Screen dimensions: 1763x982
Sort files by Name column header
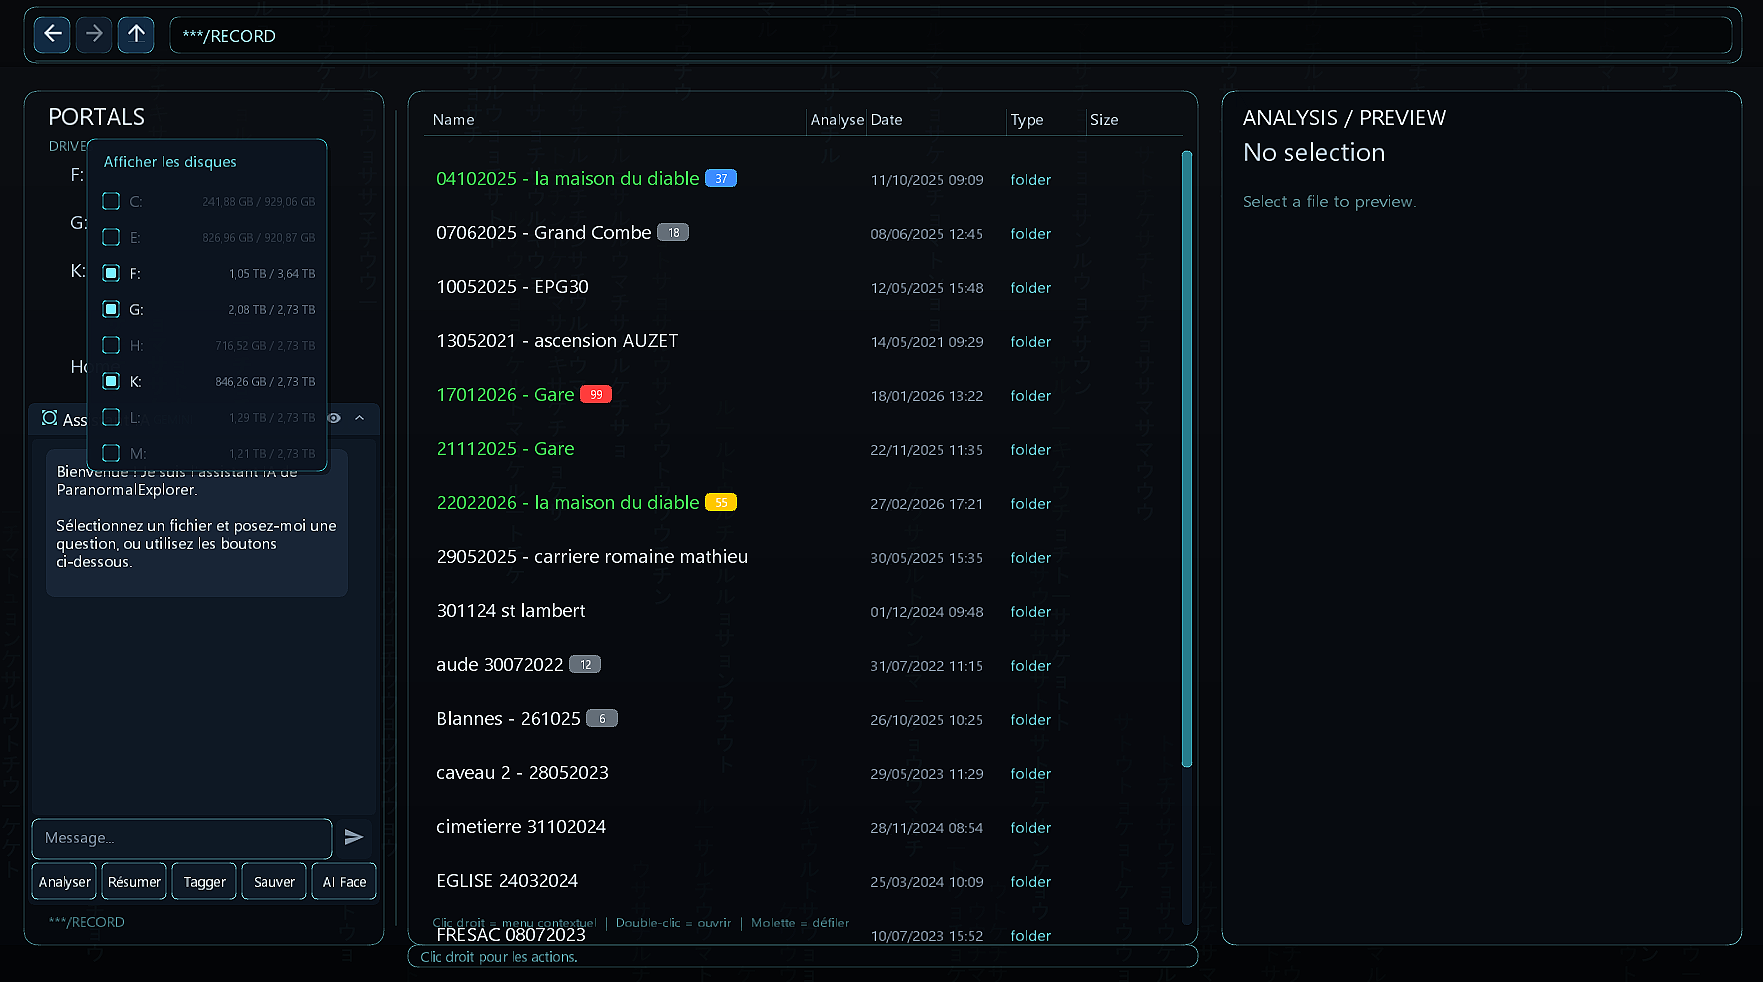pos(453,120)
